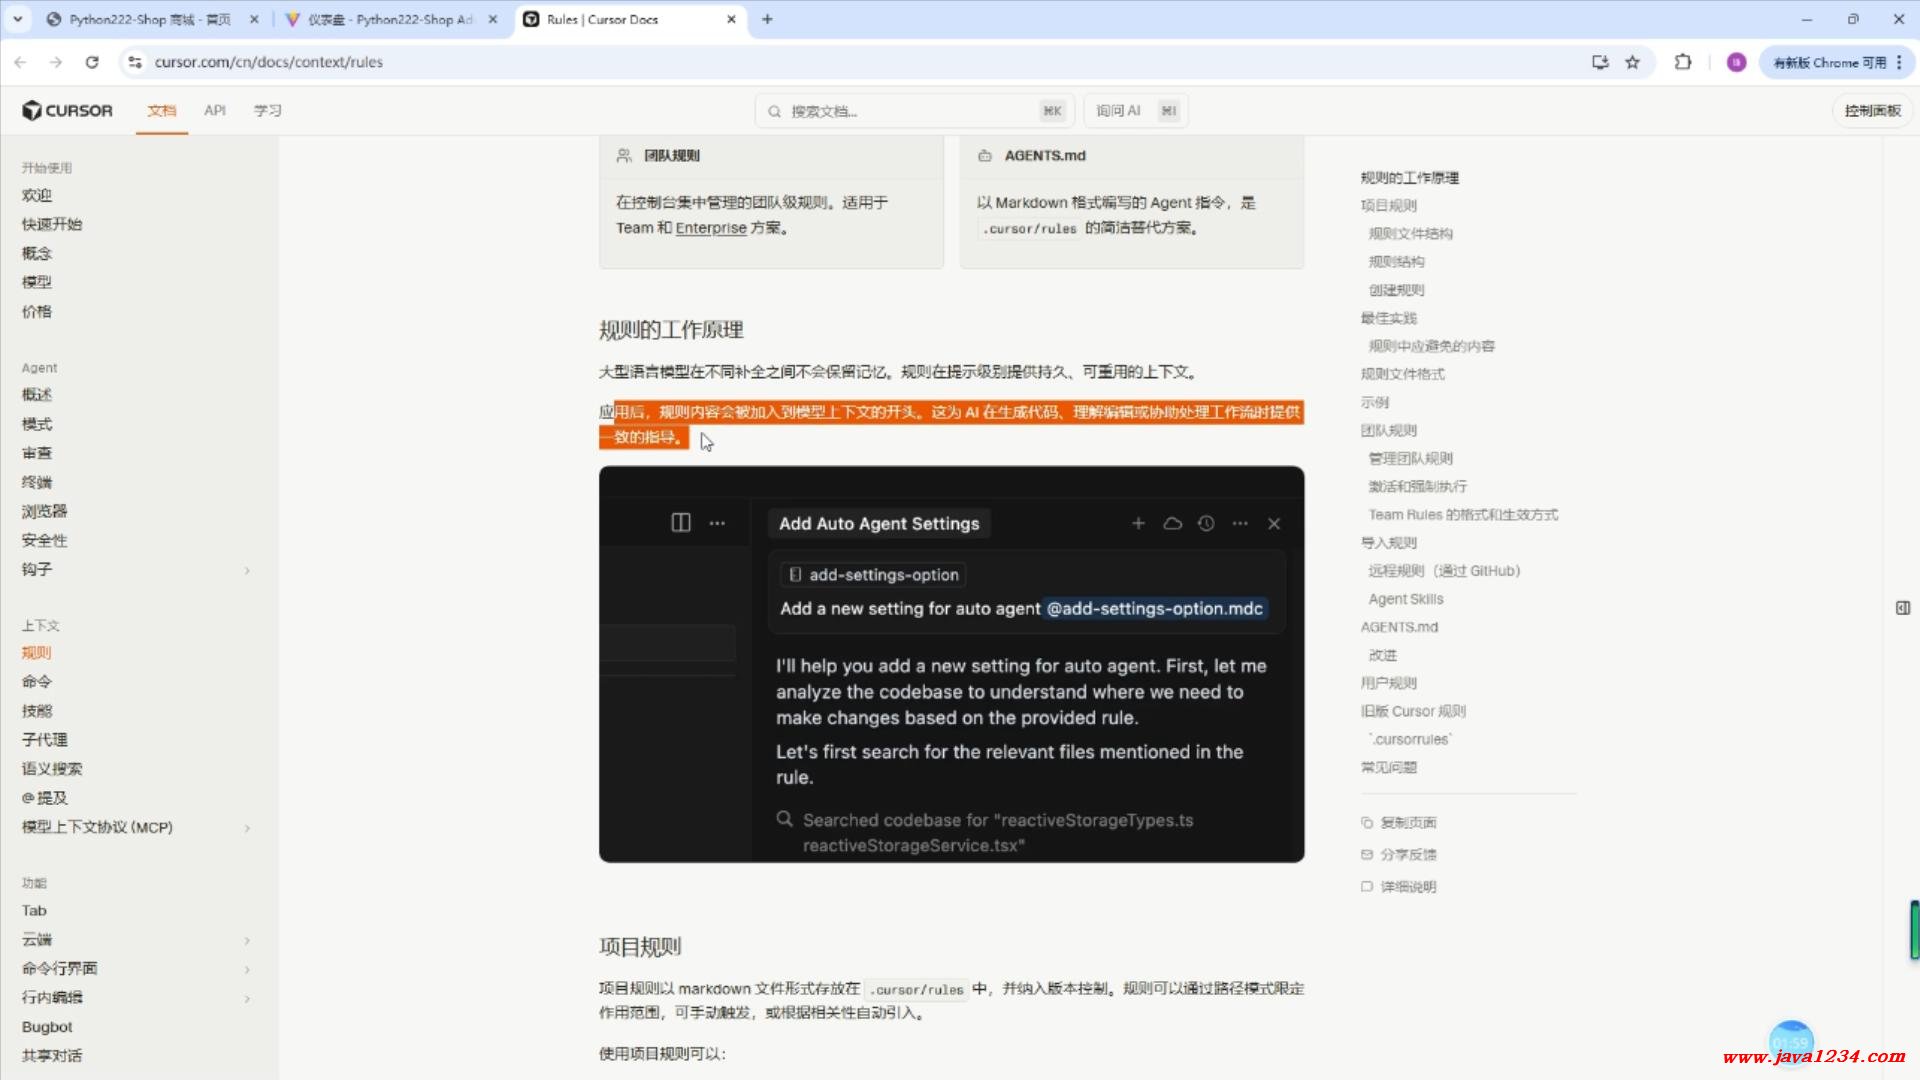Open the site info icon beside the URL
1920x1080 pixels.
point(135,62)
